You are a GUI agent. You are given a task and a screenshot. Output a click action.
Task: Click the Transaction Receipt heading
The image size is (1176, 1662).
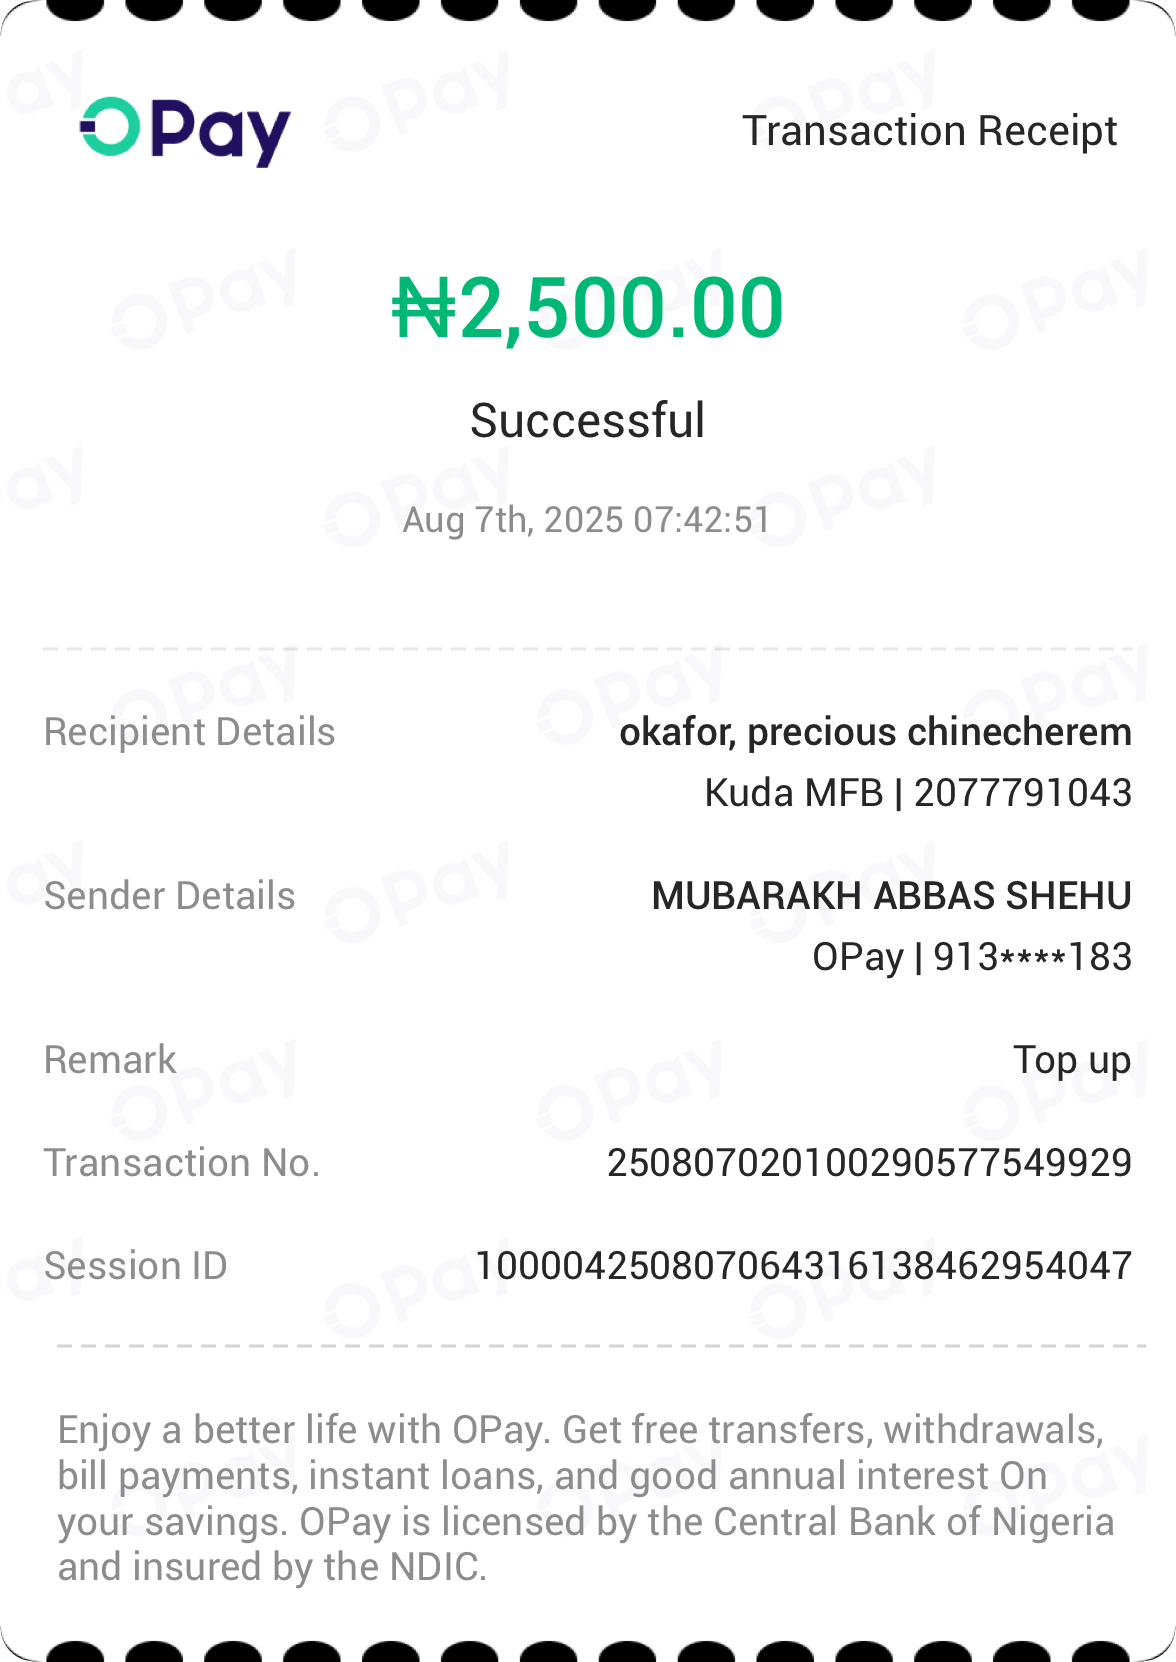pos(929,131)
